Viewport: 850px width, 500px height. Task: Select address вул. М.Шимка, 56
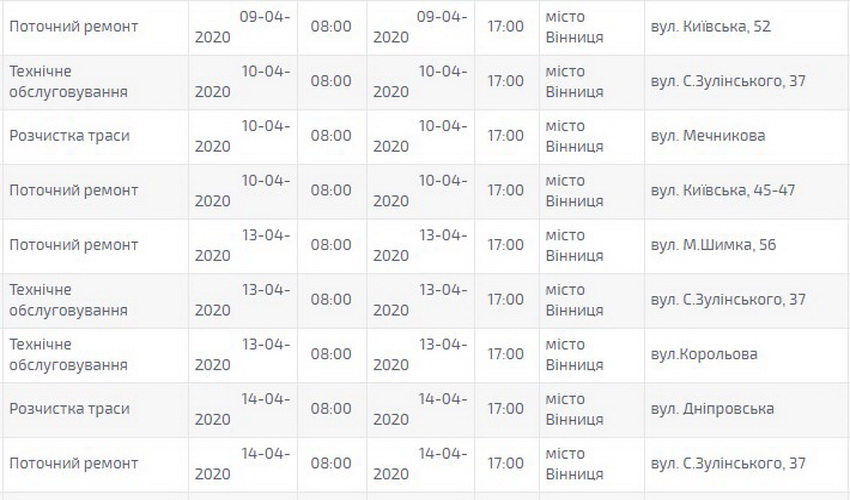click(713, 245)
